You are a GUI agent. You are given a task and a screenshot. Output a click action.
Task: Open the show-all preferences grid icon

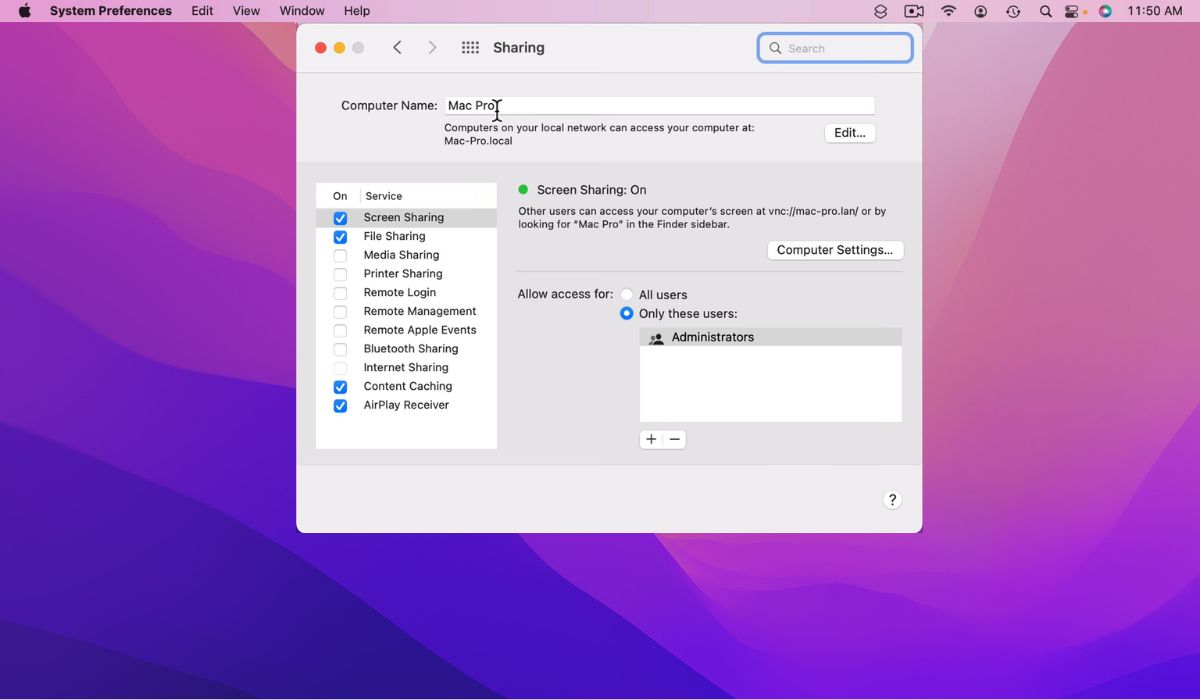tap(470, 48)
